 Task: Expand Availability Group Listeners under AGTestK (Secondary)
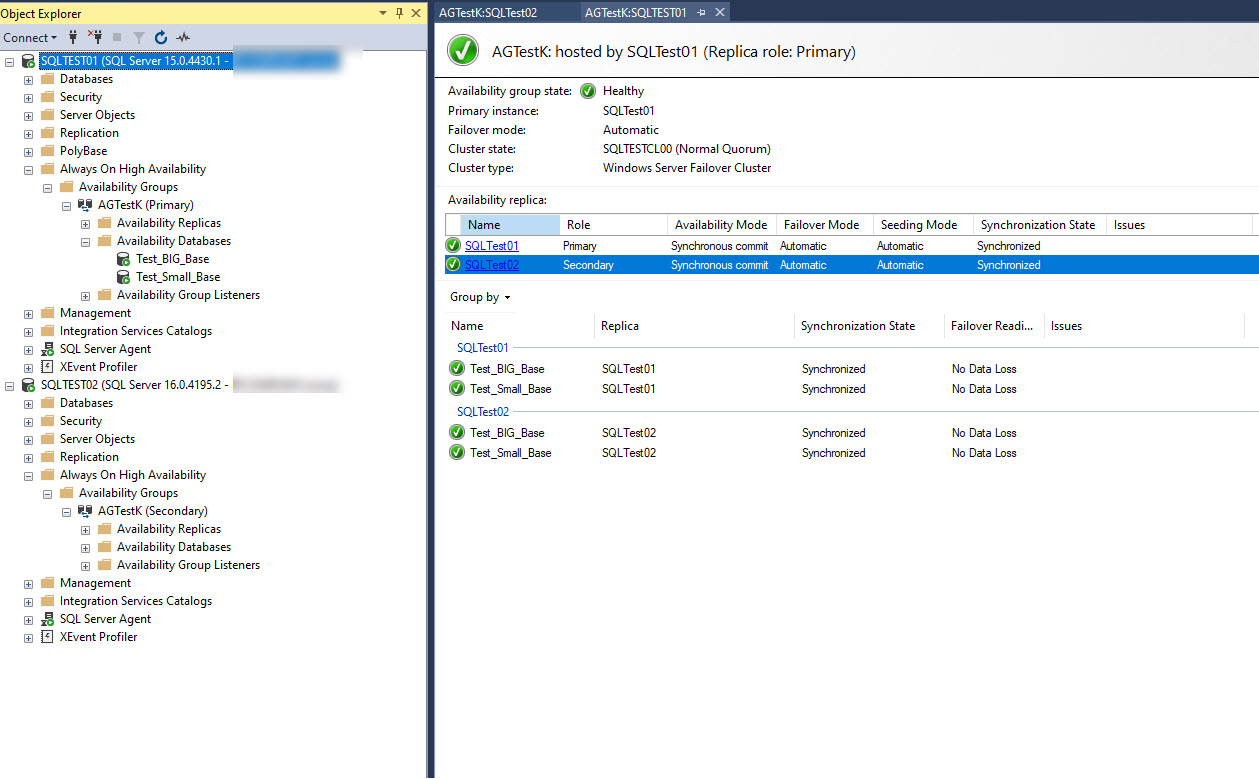click(85, 565)
